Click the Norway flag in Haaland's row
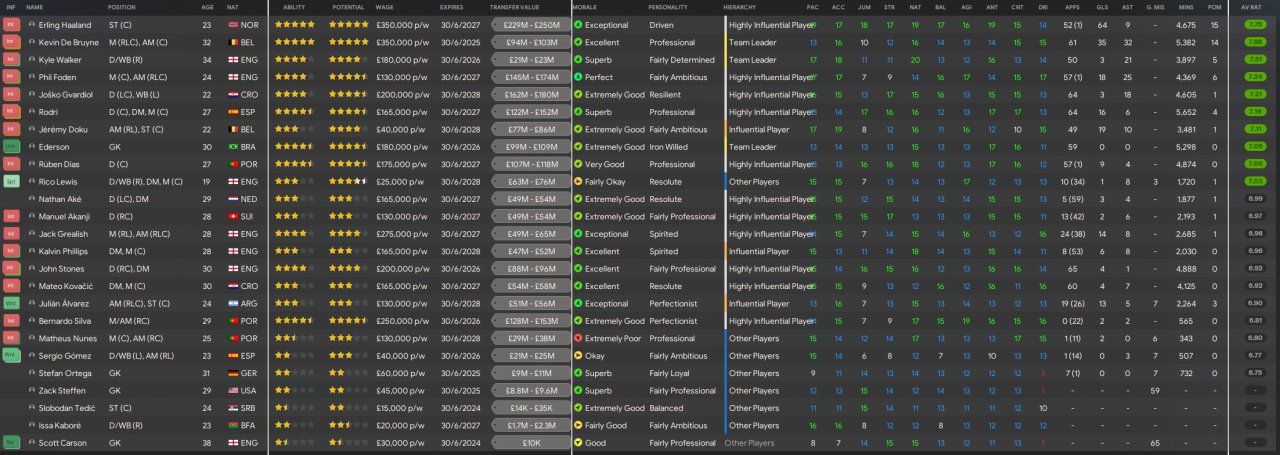1280x455 pixels. (x=234, y=25)
